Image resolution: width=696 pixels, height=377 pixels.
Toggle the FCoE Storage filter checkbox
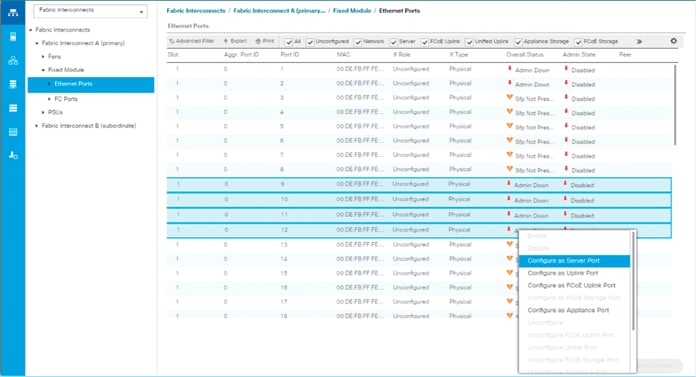coord(578,42)
